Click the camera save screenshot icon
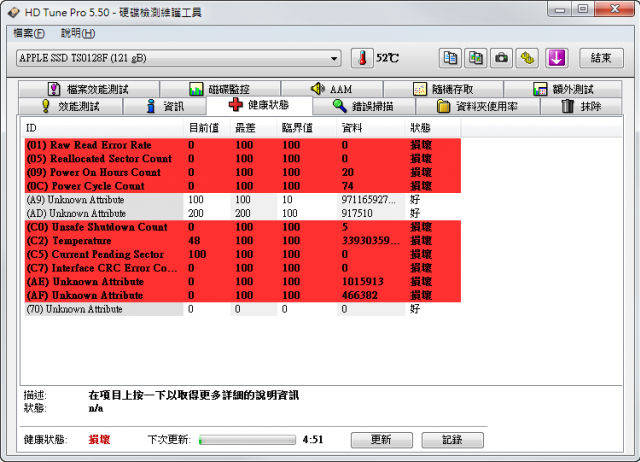This screenshot has width=640, height=462. coord(502,58)
